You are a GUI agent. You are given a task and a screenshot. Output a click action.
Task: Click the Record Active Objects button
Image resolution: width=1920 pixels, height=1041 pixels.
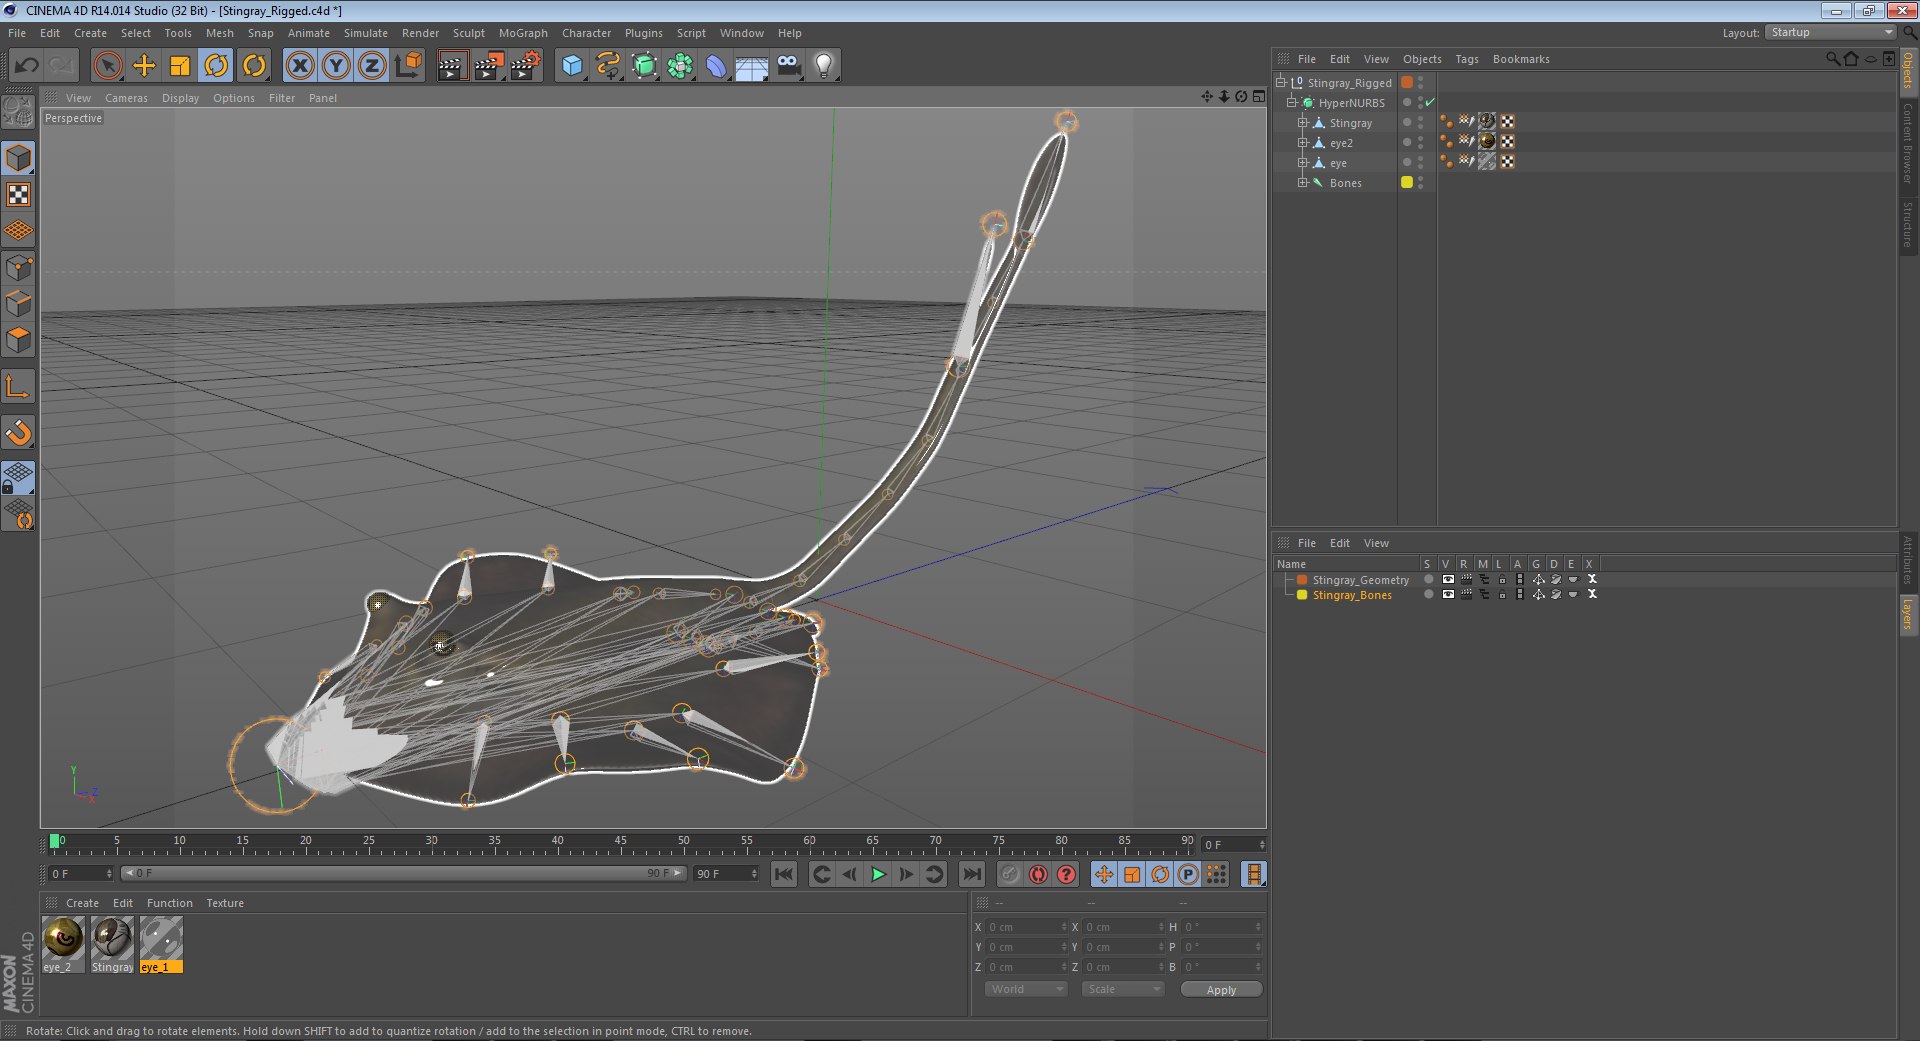(1010, 874)
